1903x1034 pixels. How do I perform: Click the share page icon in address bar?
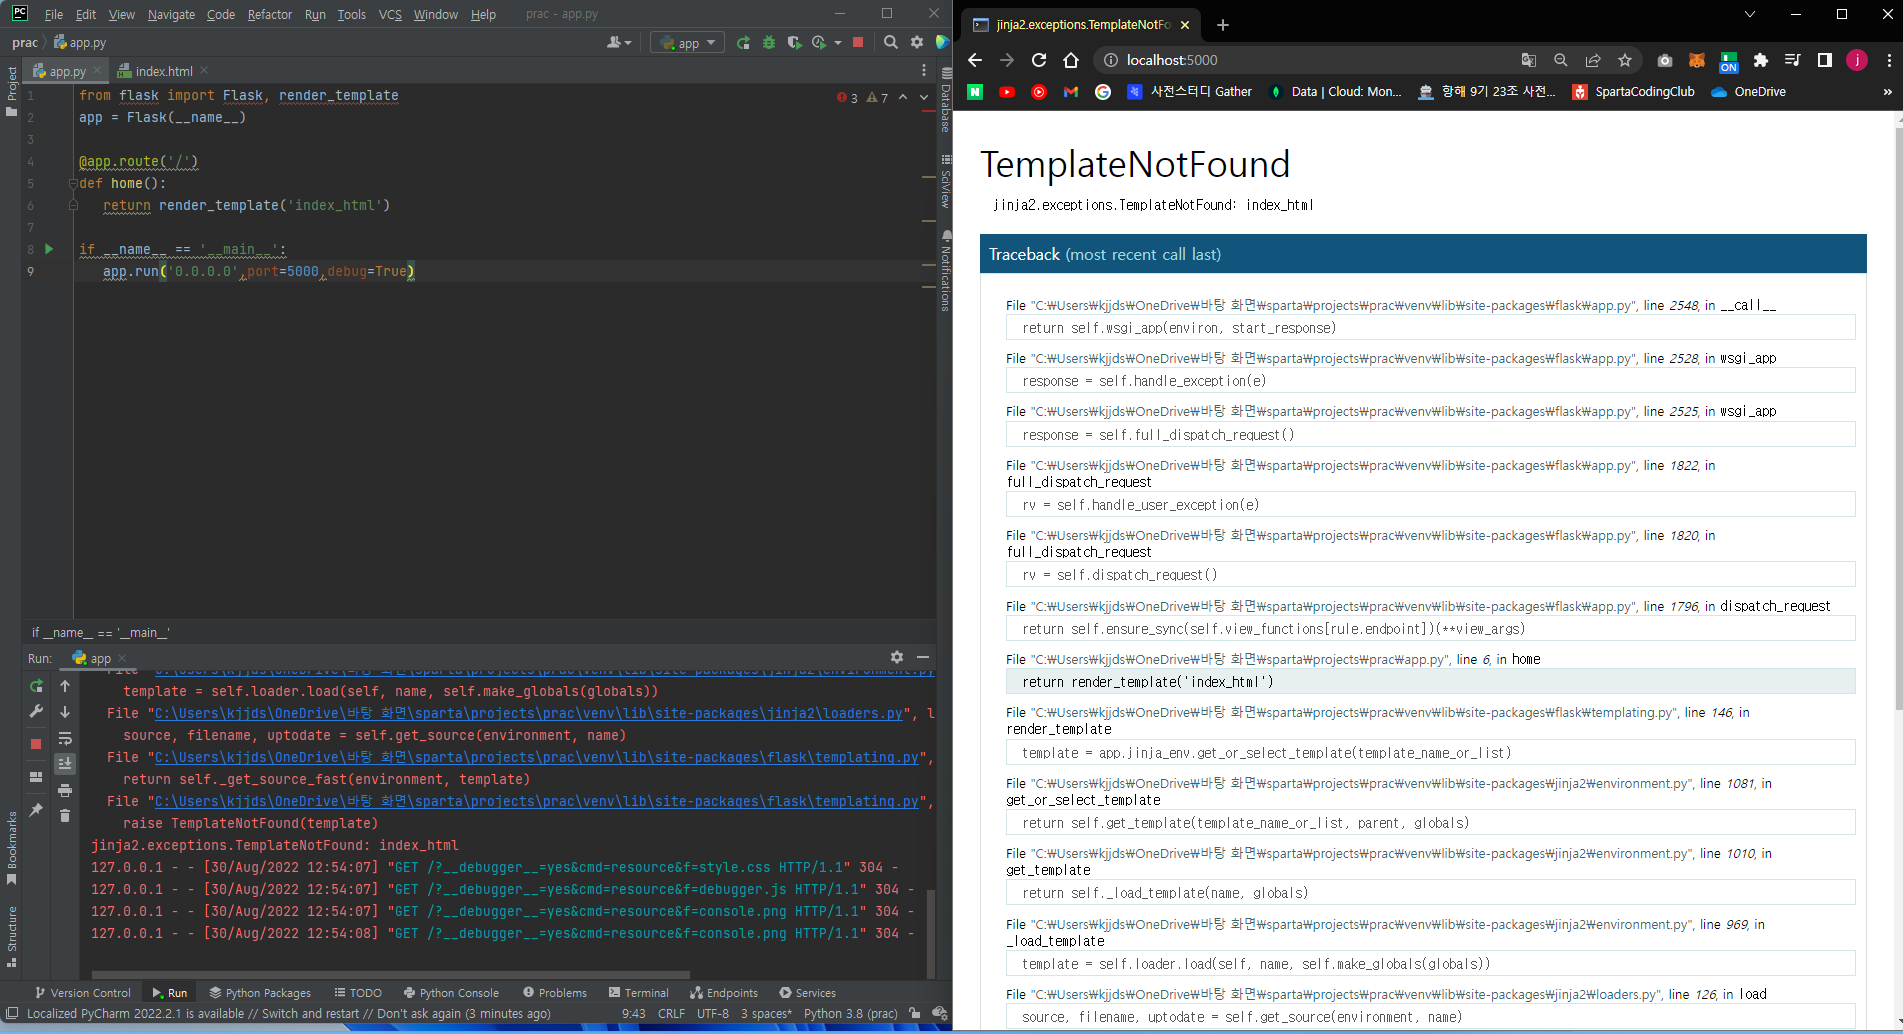(x=1593, y=60)
